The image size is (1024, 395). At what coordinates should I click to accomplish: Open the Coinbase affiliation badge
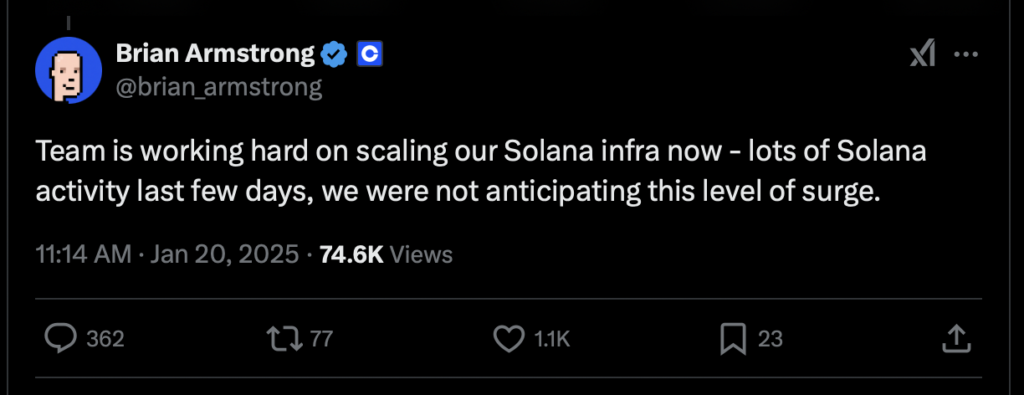(x=370, y=55)
